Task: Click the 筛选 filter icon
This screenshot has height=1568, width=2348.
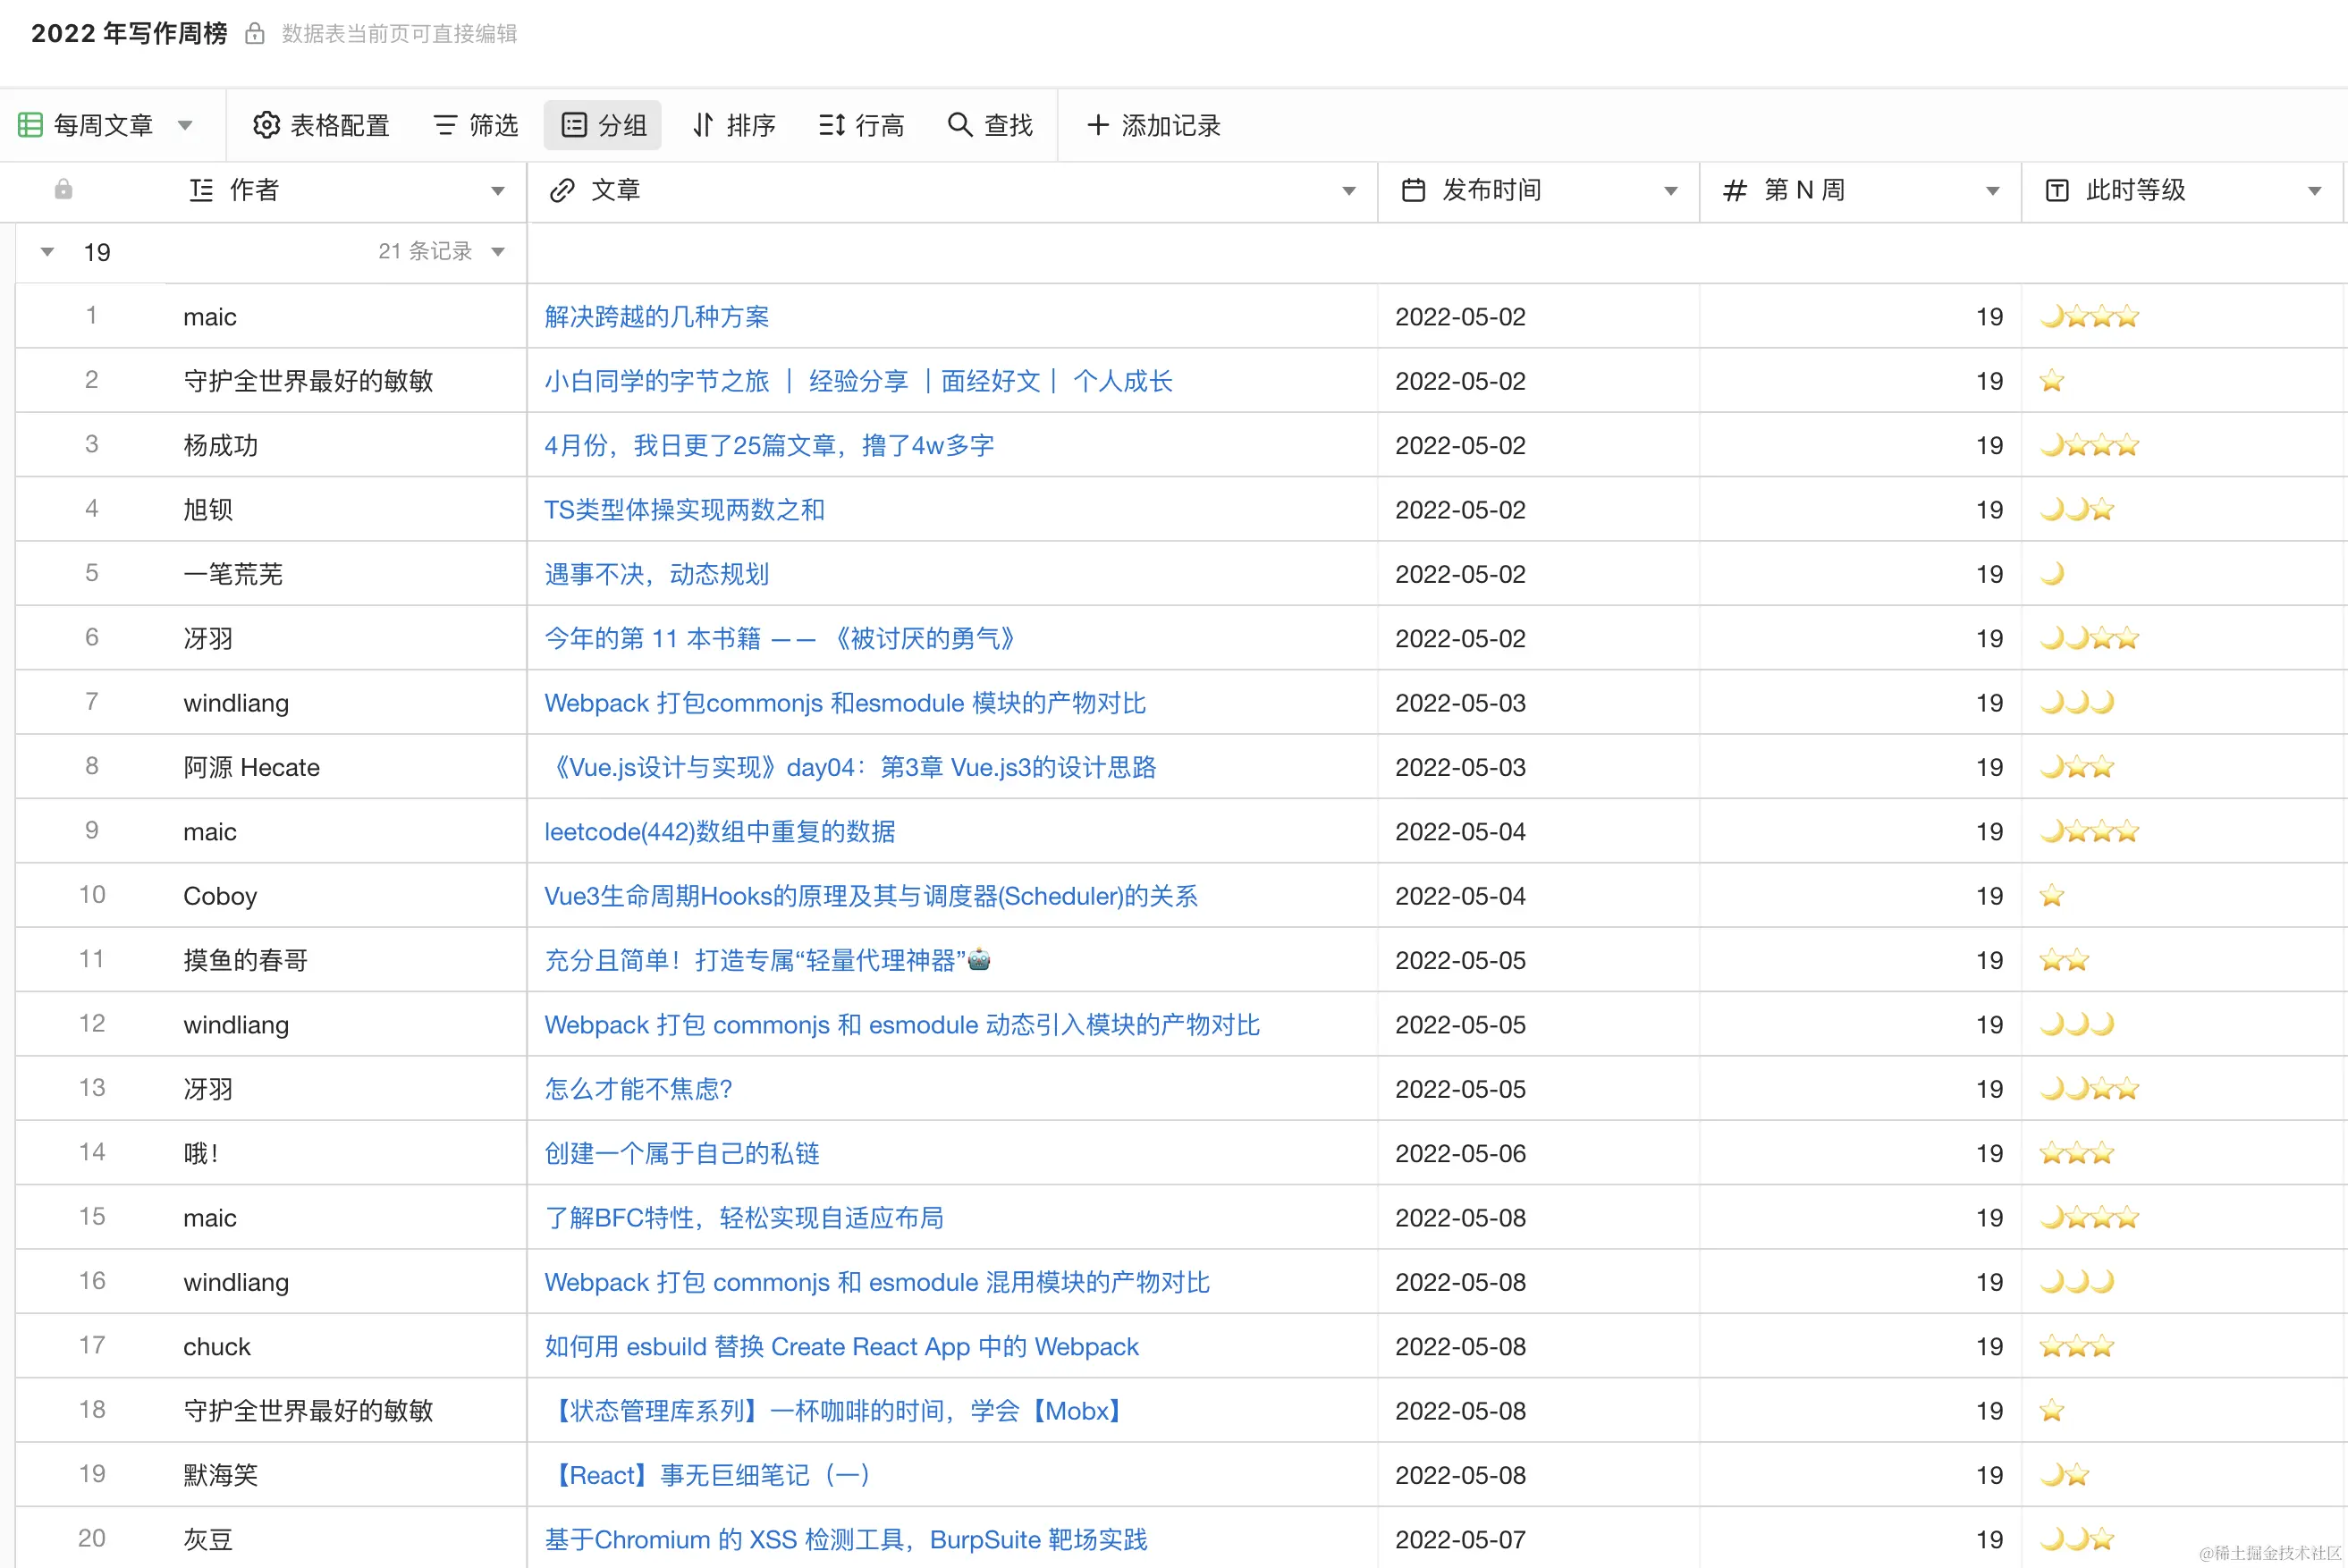Action: click(445, 125)
